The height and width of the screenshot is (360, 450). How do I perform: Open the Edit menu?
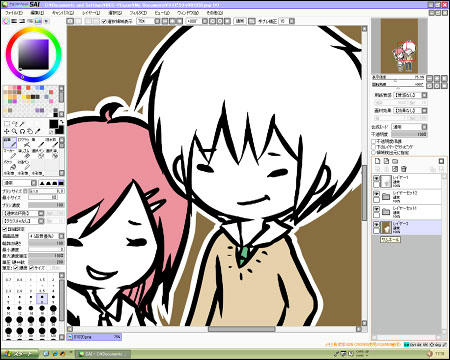coord(37,13)
